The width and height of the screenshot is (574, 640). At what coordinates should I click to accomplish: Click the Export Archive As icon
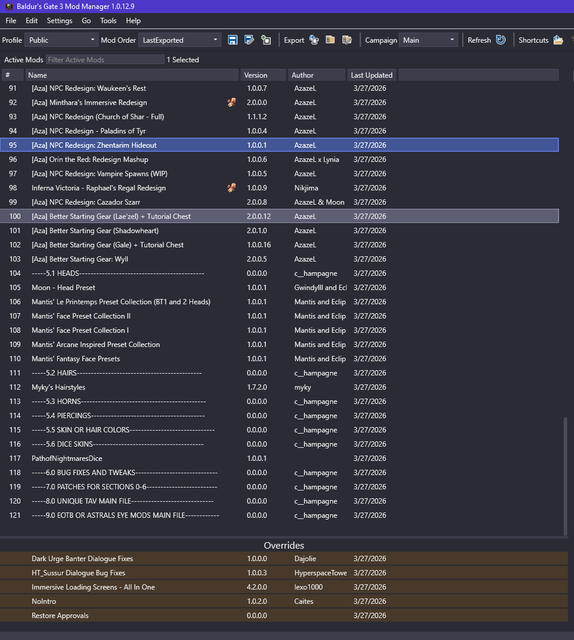coord(347,40)
